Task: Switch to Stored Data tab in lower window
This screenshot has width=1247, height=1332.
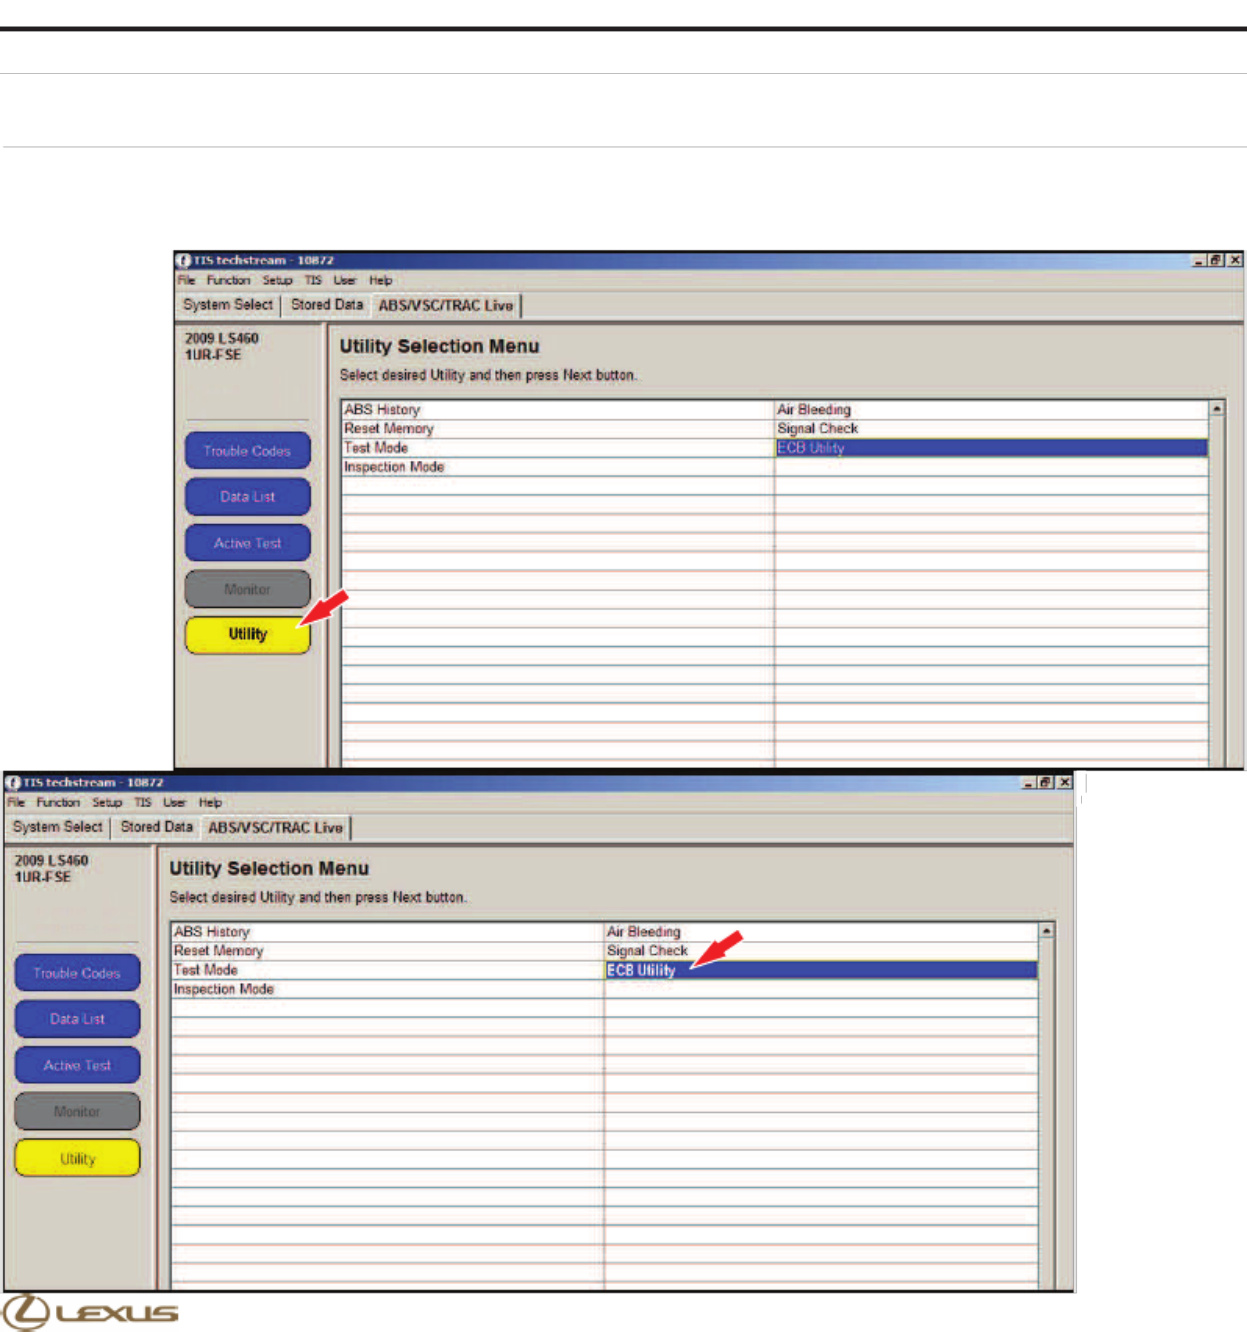Action: pos(157,827)
